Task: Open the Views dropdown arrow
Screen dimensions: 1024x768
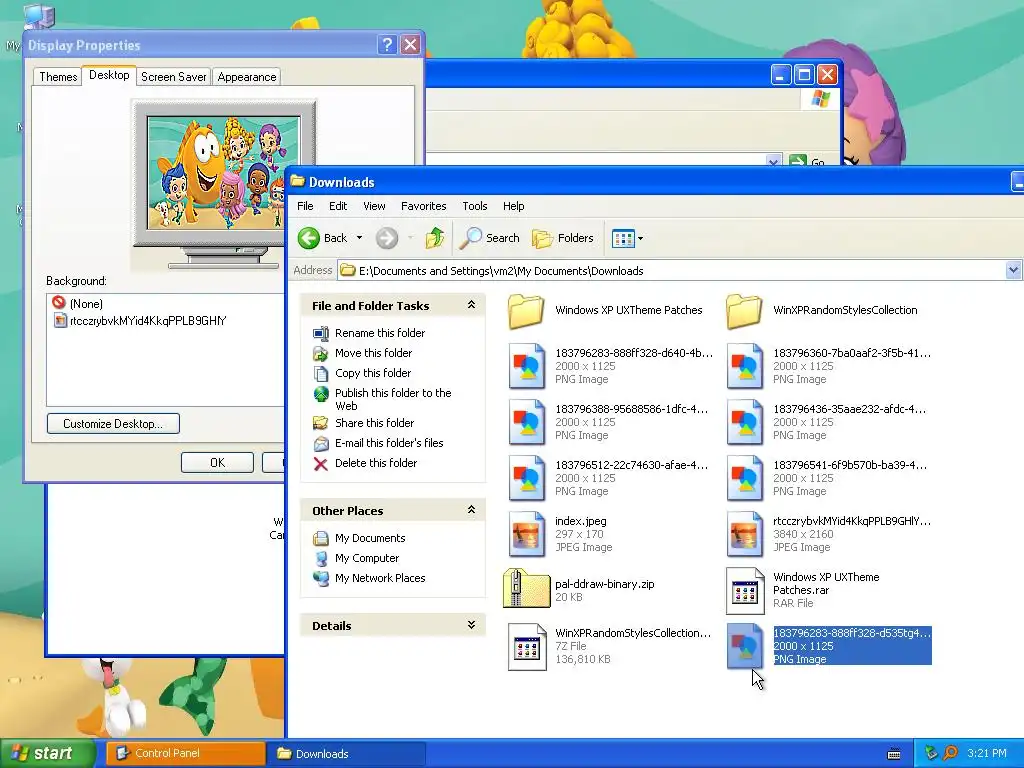Action: [640, 238]
